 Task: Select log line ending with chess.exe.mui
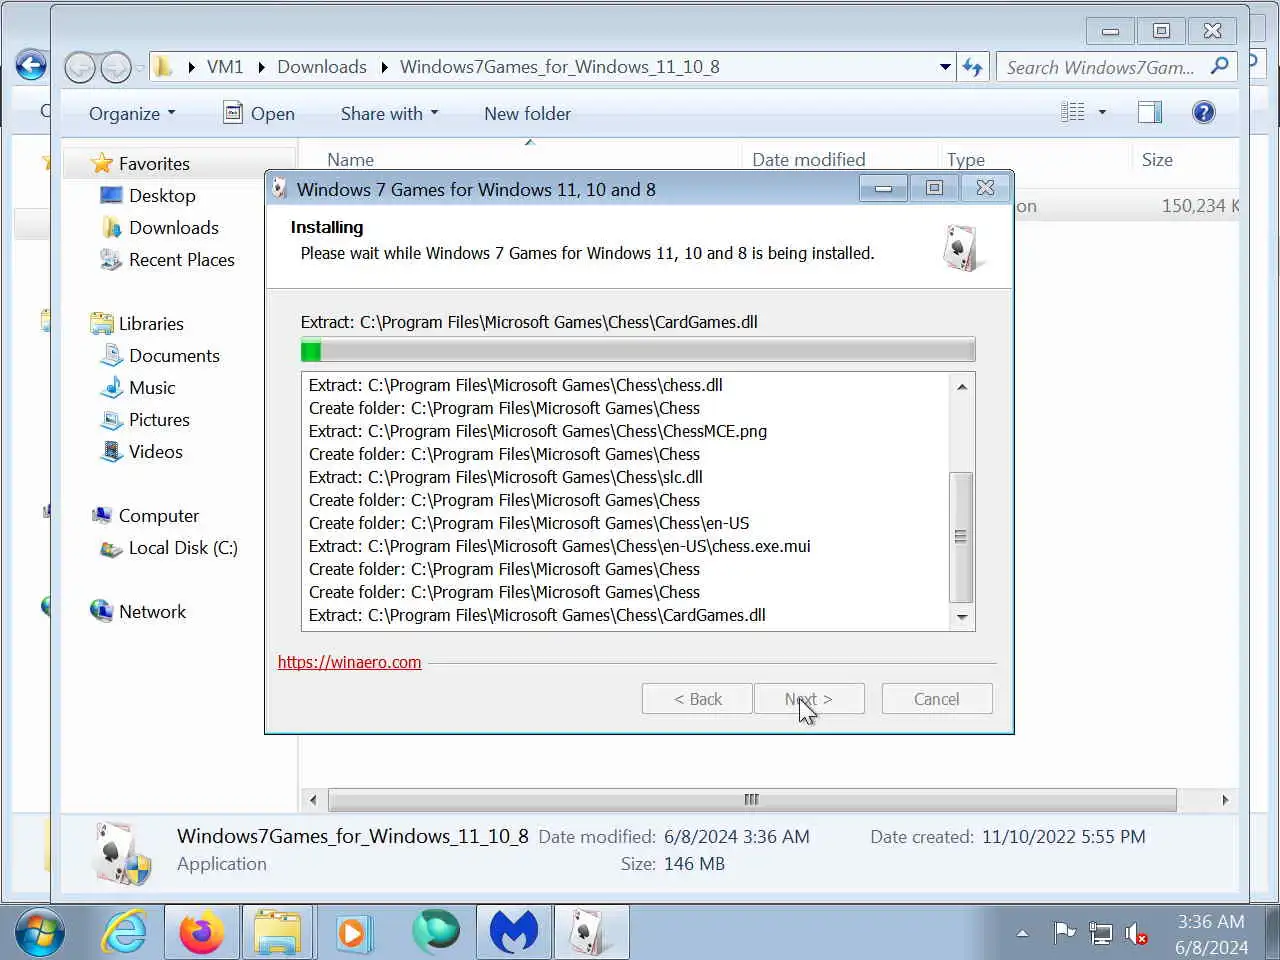tap(560, 546)
